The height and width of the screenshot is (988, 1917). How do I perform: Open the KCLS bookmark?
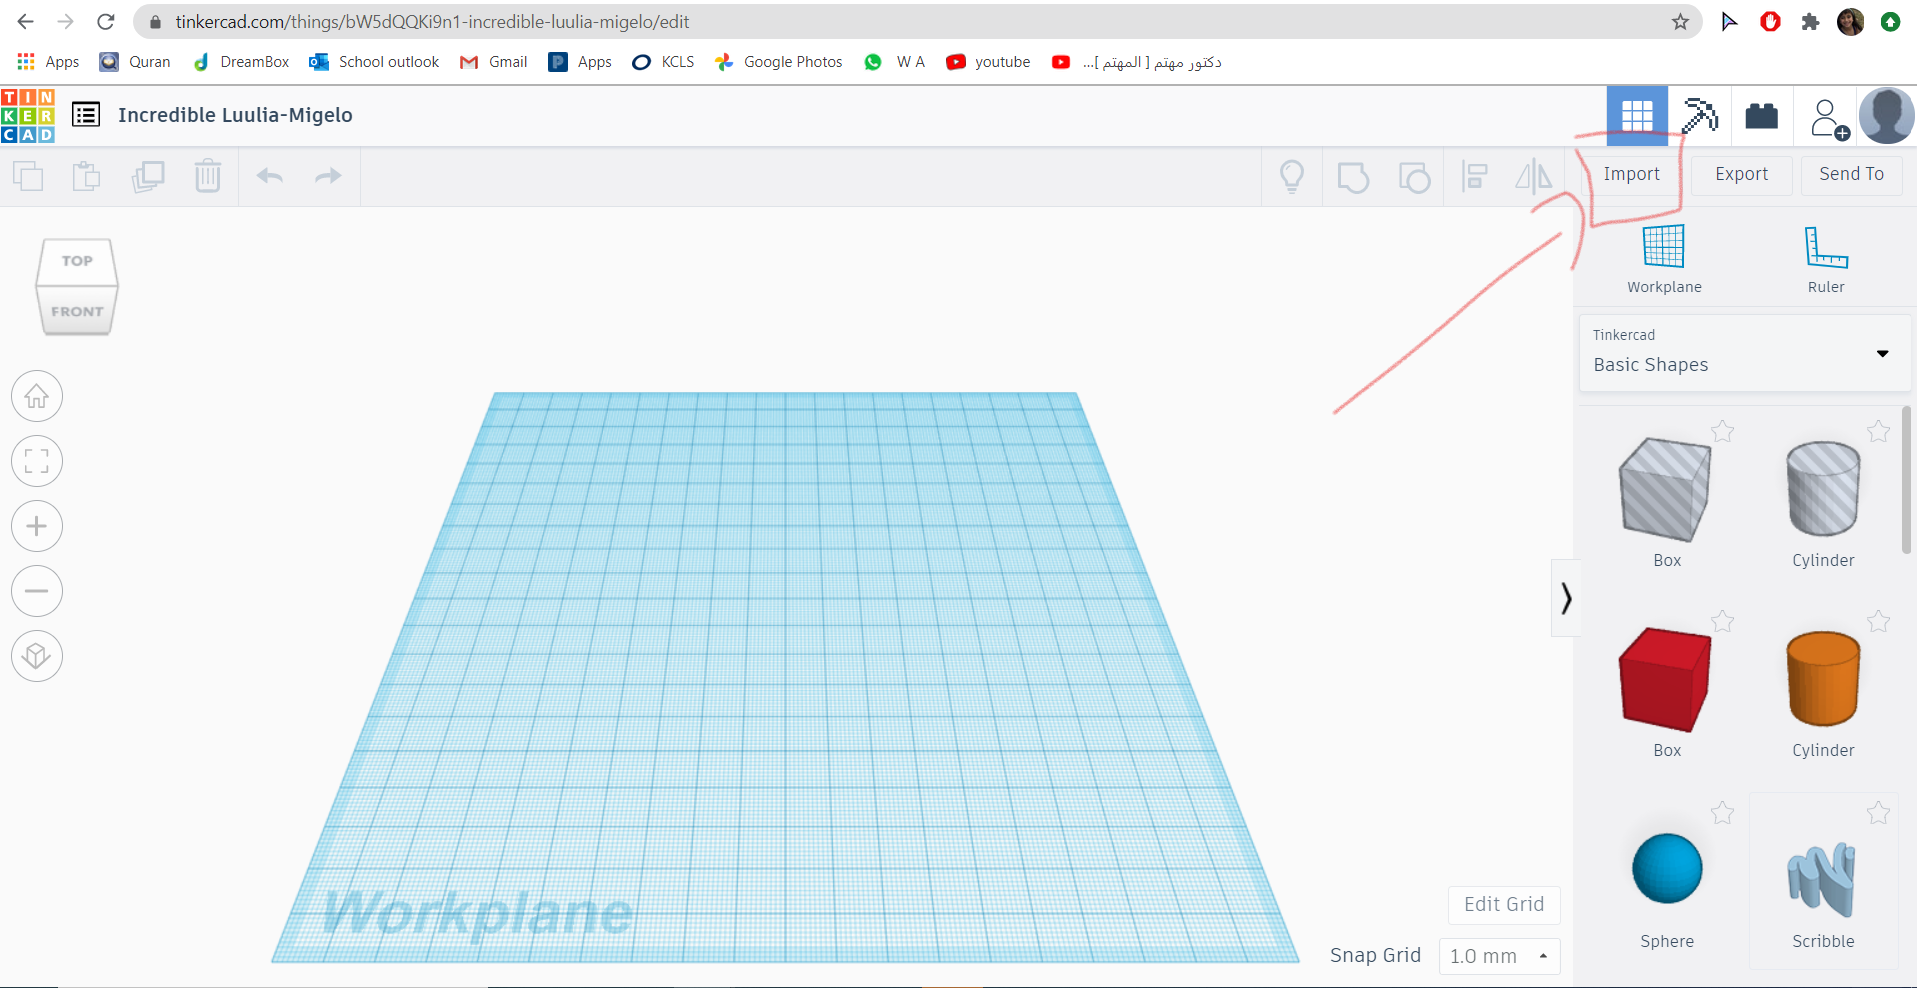(x=663, y=62)
